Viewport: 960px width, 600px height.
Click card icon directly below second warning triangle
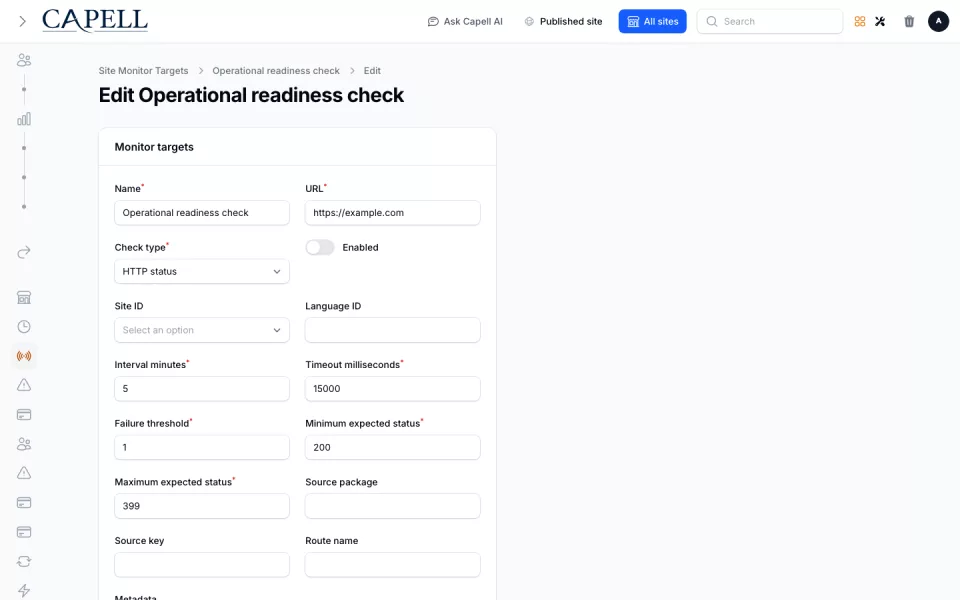[x=24, y=503]
